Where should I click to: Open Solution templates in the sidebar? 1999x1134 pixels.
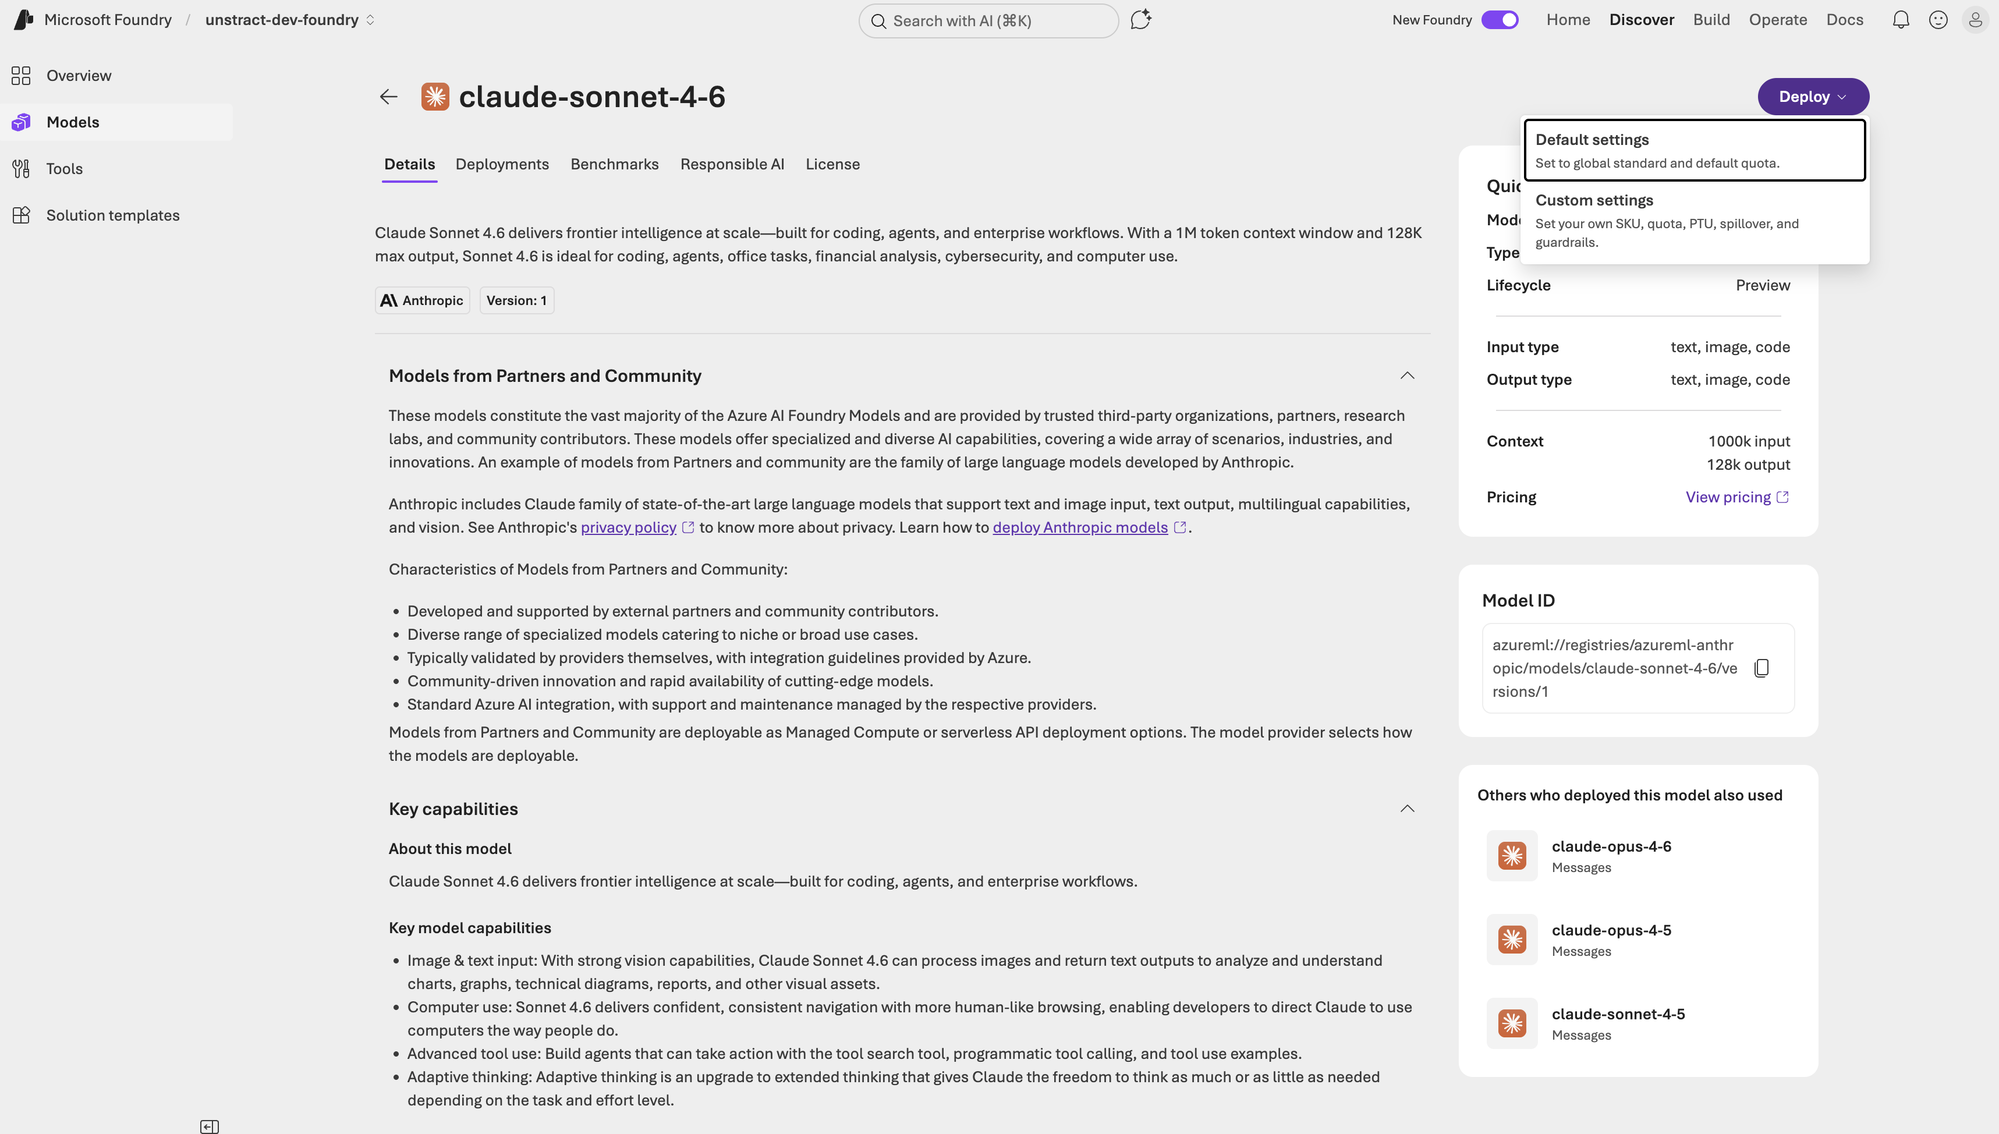(x=112, y=215)
